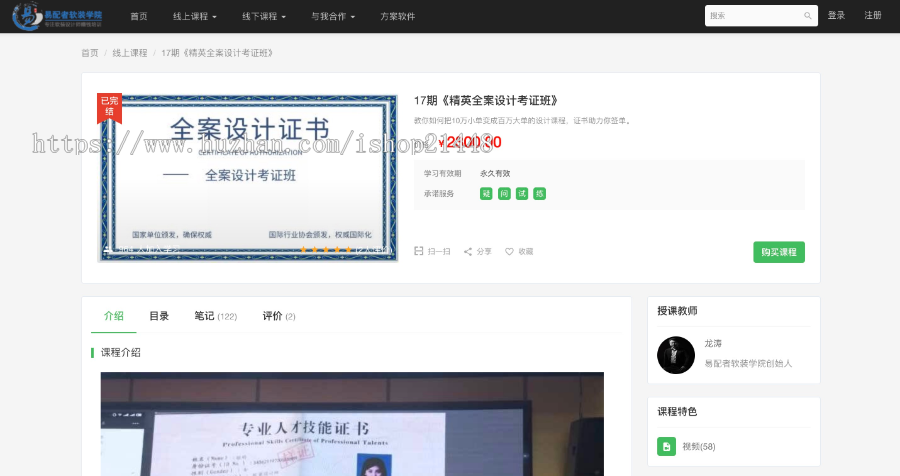This screenshot has height=476, width=900.
Task: Switch to the 笔记 (122) tab
Action: pyautogui.click(x=215, y=316)
